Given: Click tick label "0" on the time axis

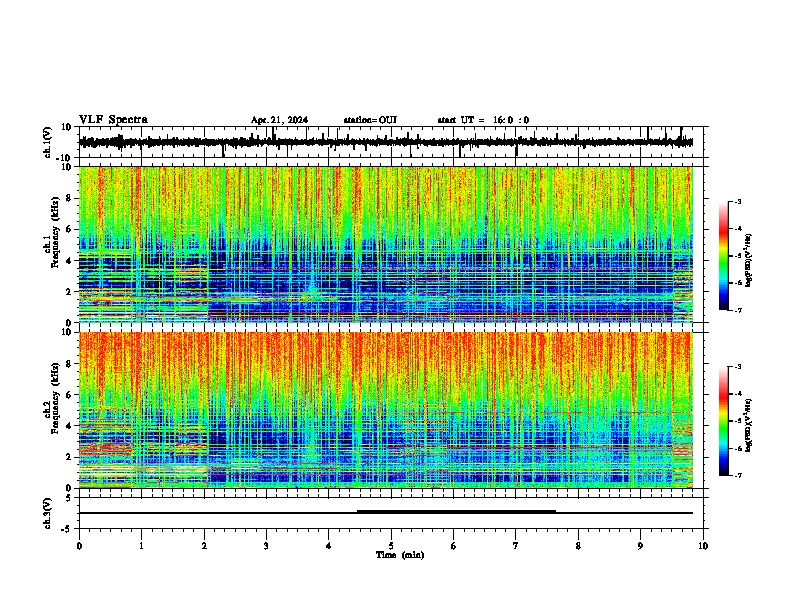Looking at the screenshot, I should pyautogui.click(x=79, y=546).
